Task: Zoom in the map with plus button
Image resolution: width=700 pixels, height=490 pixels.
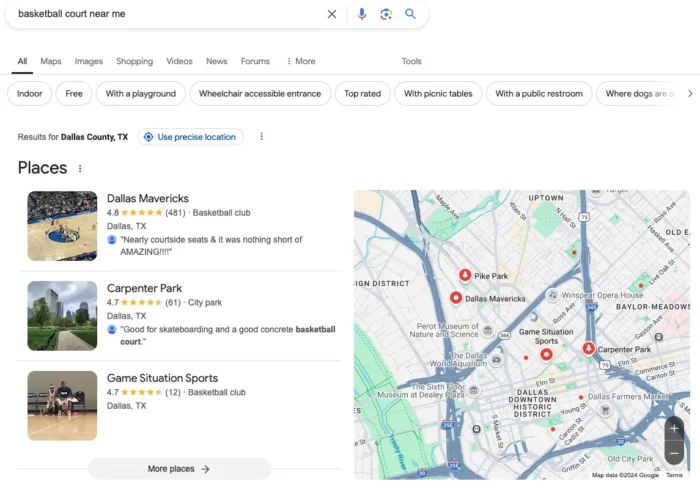Action: click(674, 429)
